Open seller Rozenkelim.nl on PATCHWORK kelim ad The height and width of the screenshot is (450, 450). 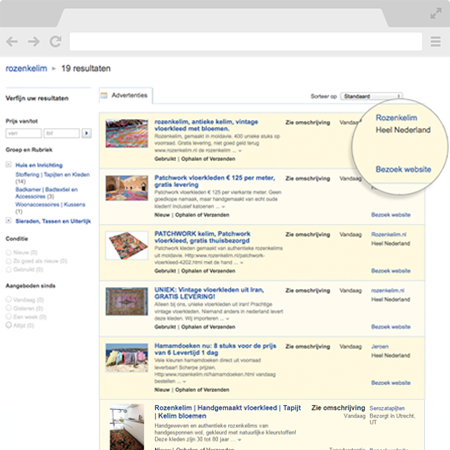tap(389, 234)
